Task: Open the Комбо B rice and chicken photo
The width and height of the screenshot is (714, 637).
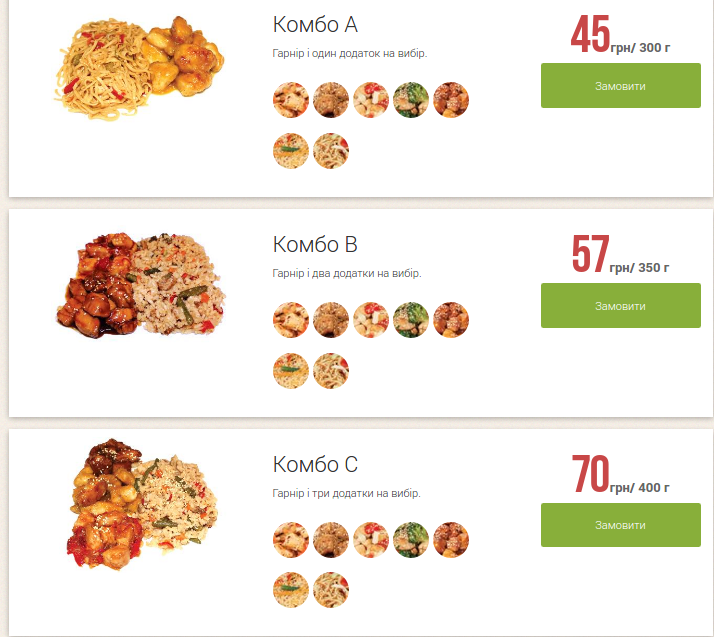Action: click(x=141, y=285)
